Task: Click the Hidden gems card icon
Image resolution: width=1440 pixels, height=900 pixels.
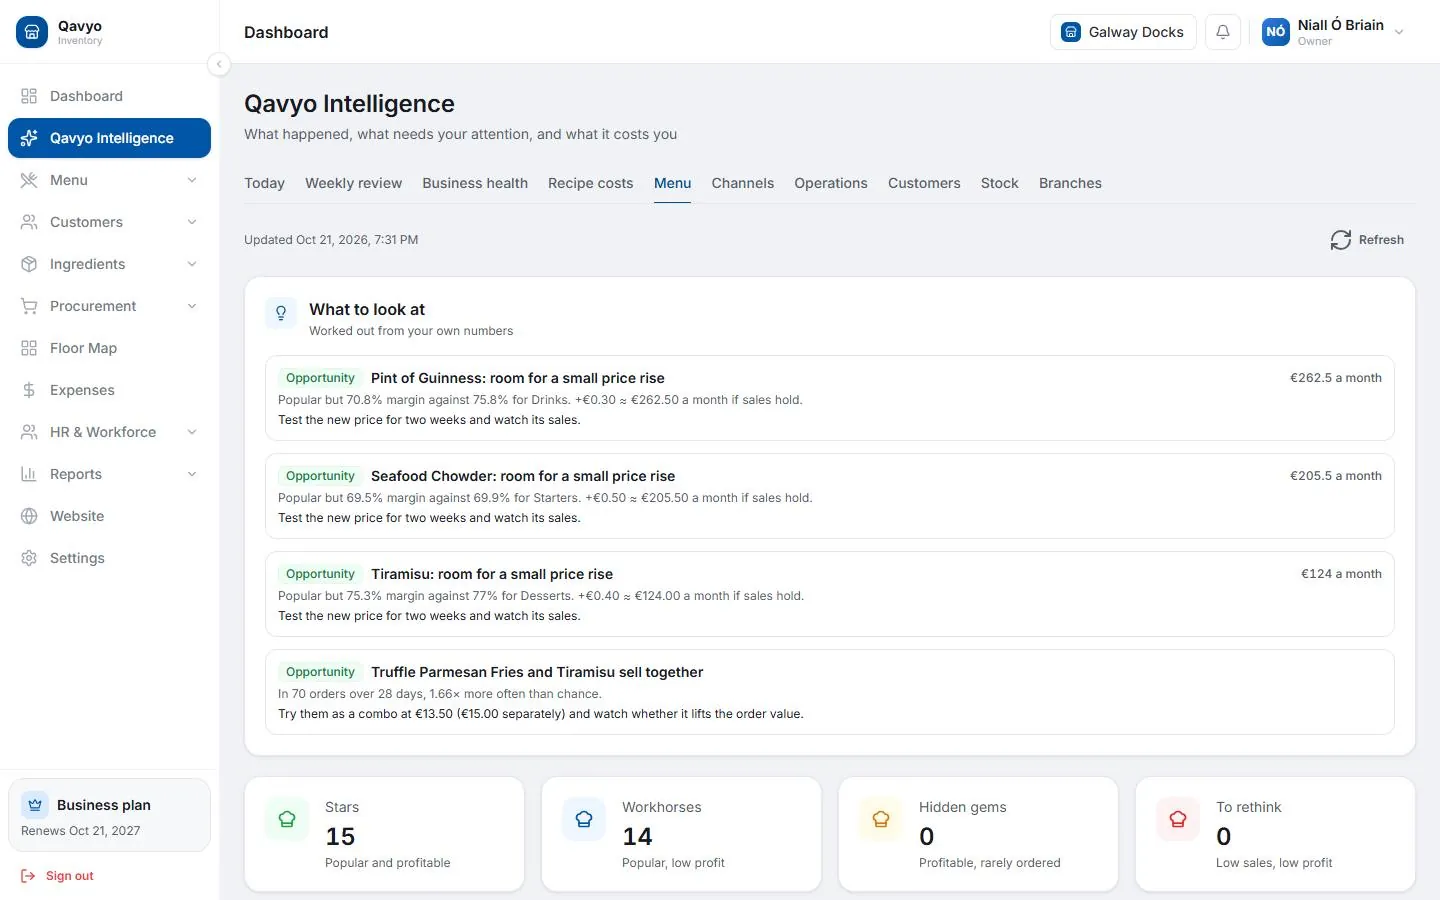Action: pyautogui.click(x=881, y=819)
